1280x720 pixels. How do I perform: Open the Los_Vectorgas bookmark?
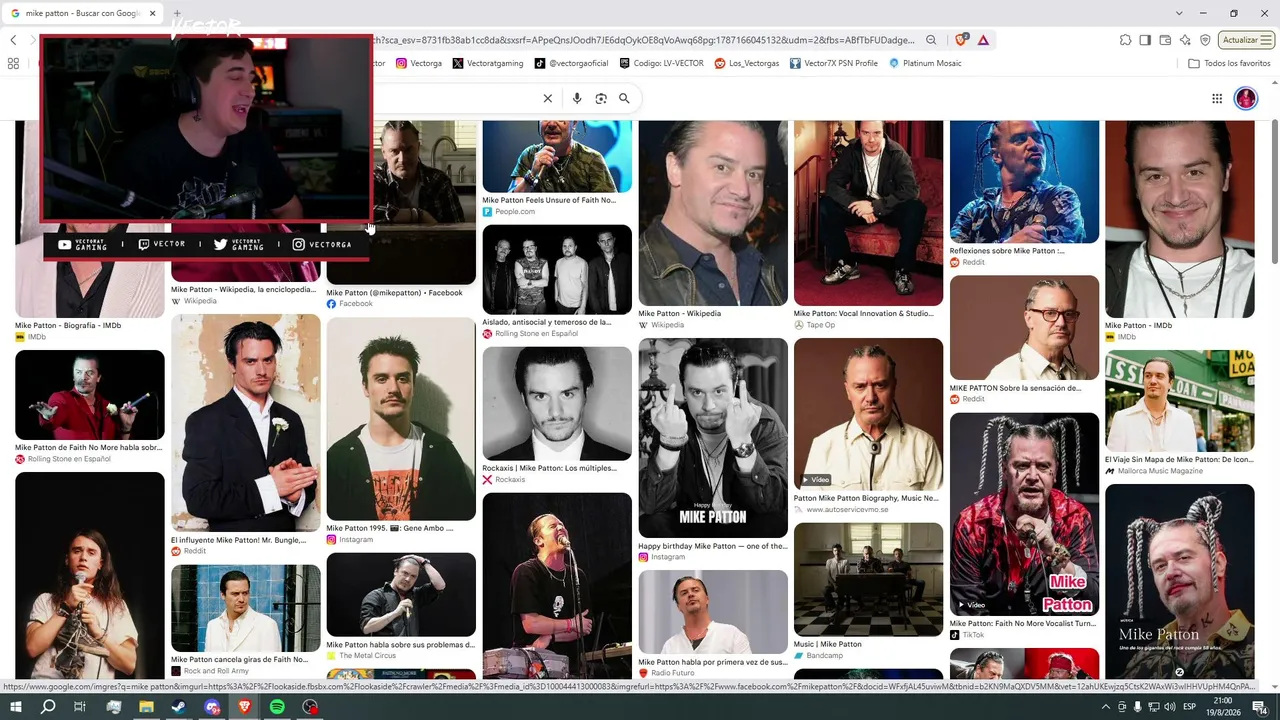pos(746,63)
